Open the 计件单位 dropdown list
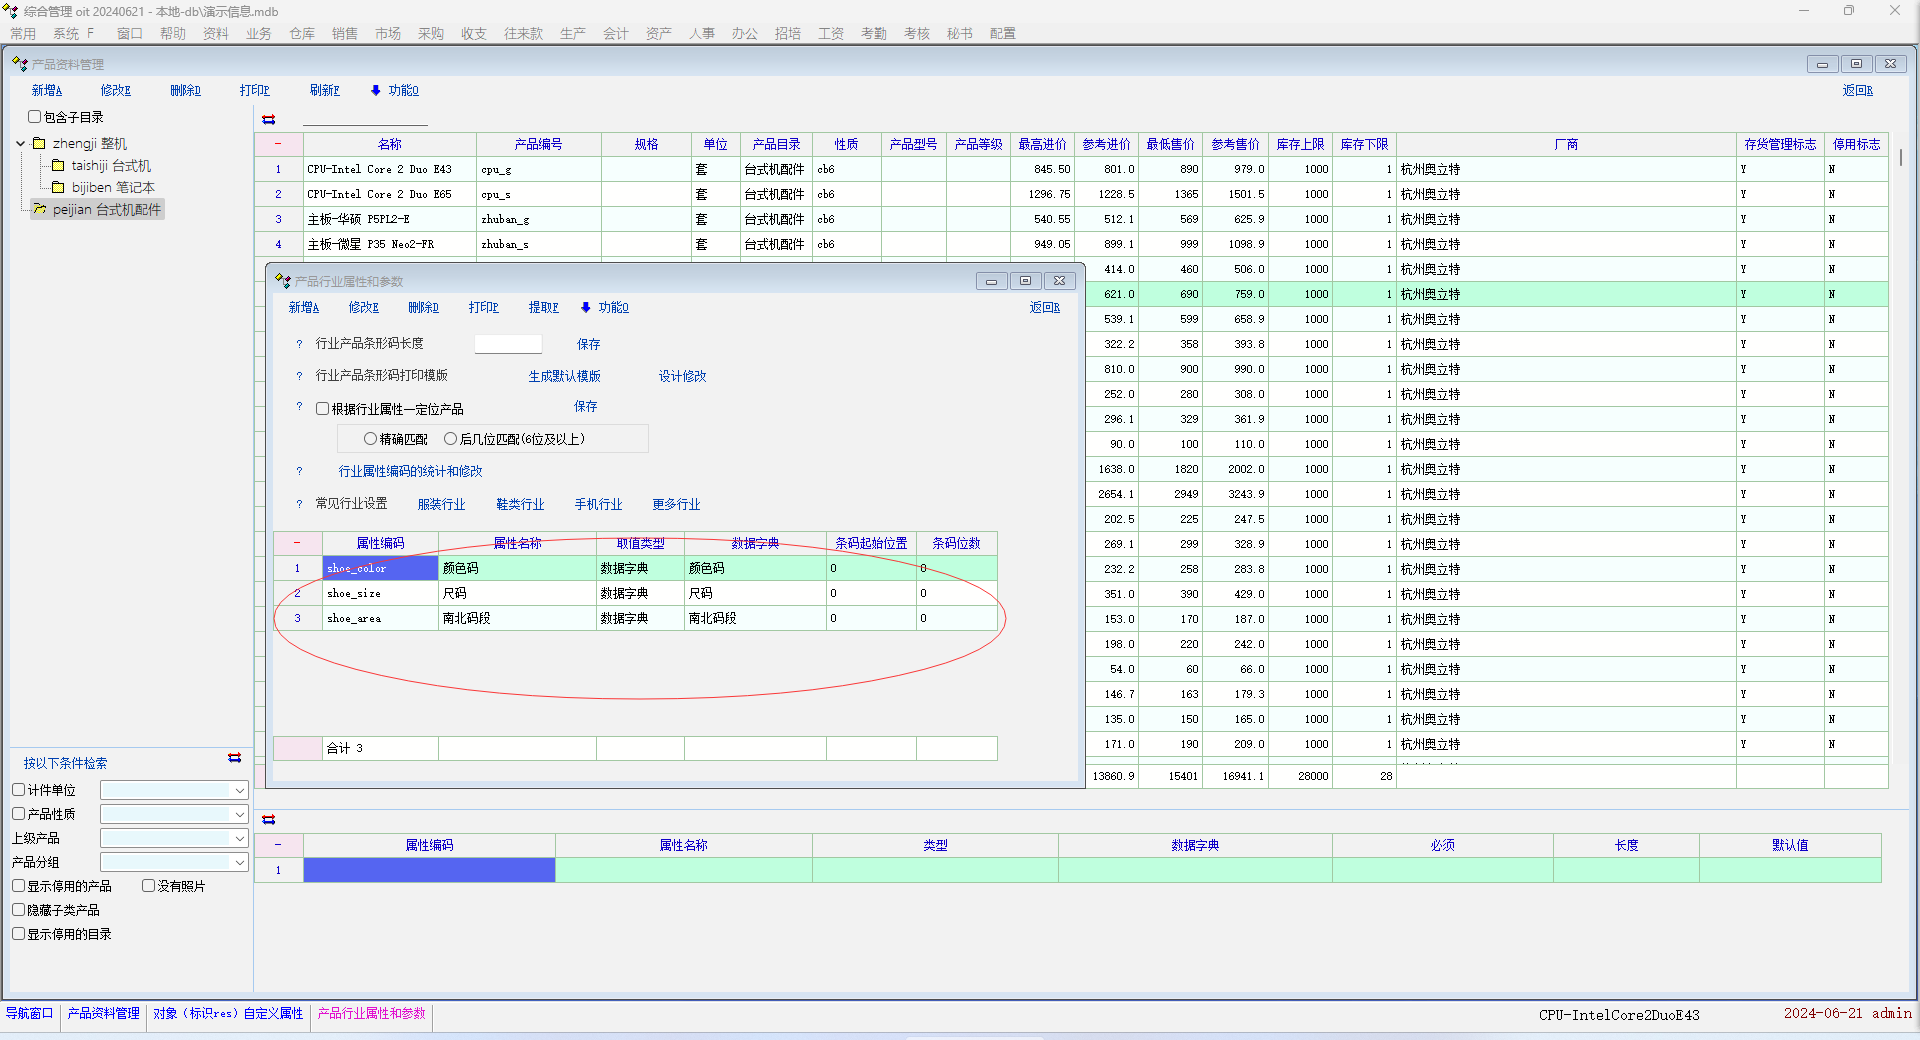Screen dimensions: 1920x1040 click(239, 791)
